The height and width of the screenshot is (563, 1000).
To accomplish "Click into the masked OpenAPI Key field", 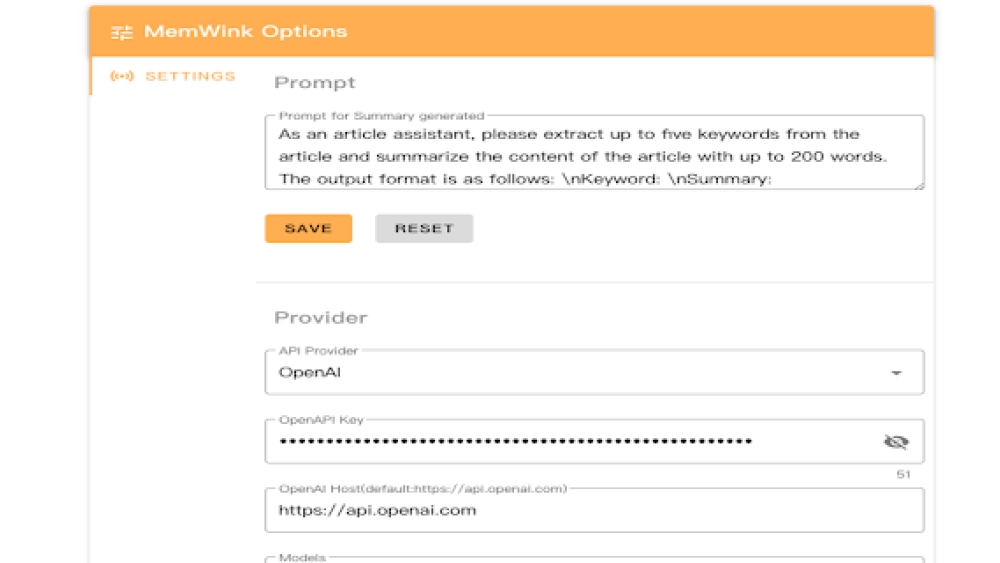I will [570, 442].
